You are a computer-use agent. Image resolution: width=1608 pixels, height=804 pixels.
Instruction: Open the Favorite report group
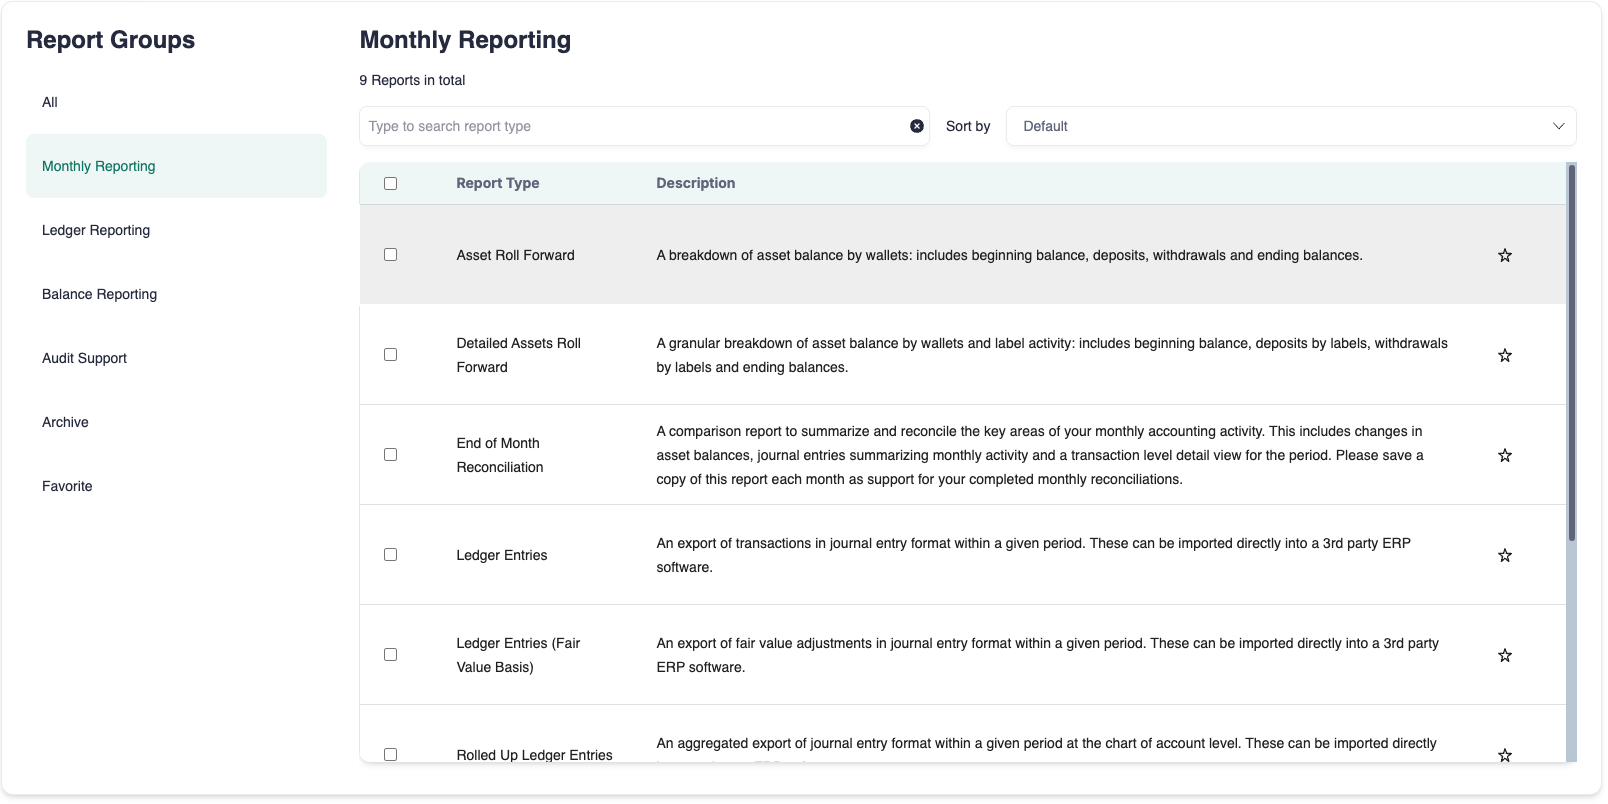coord(67,486)
